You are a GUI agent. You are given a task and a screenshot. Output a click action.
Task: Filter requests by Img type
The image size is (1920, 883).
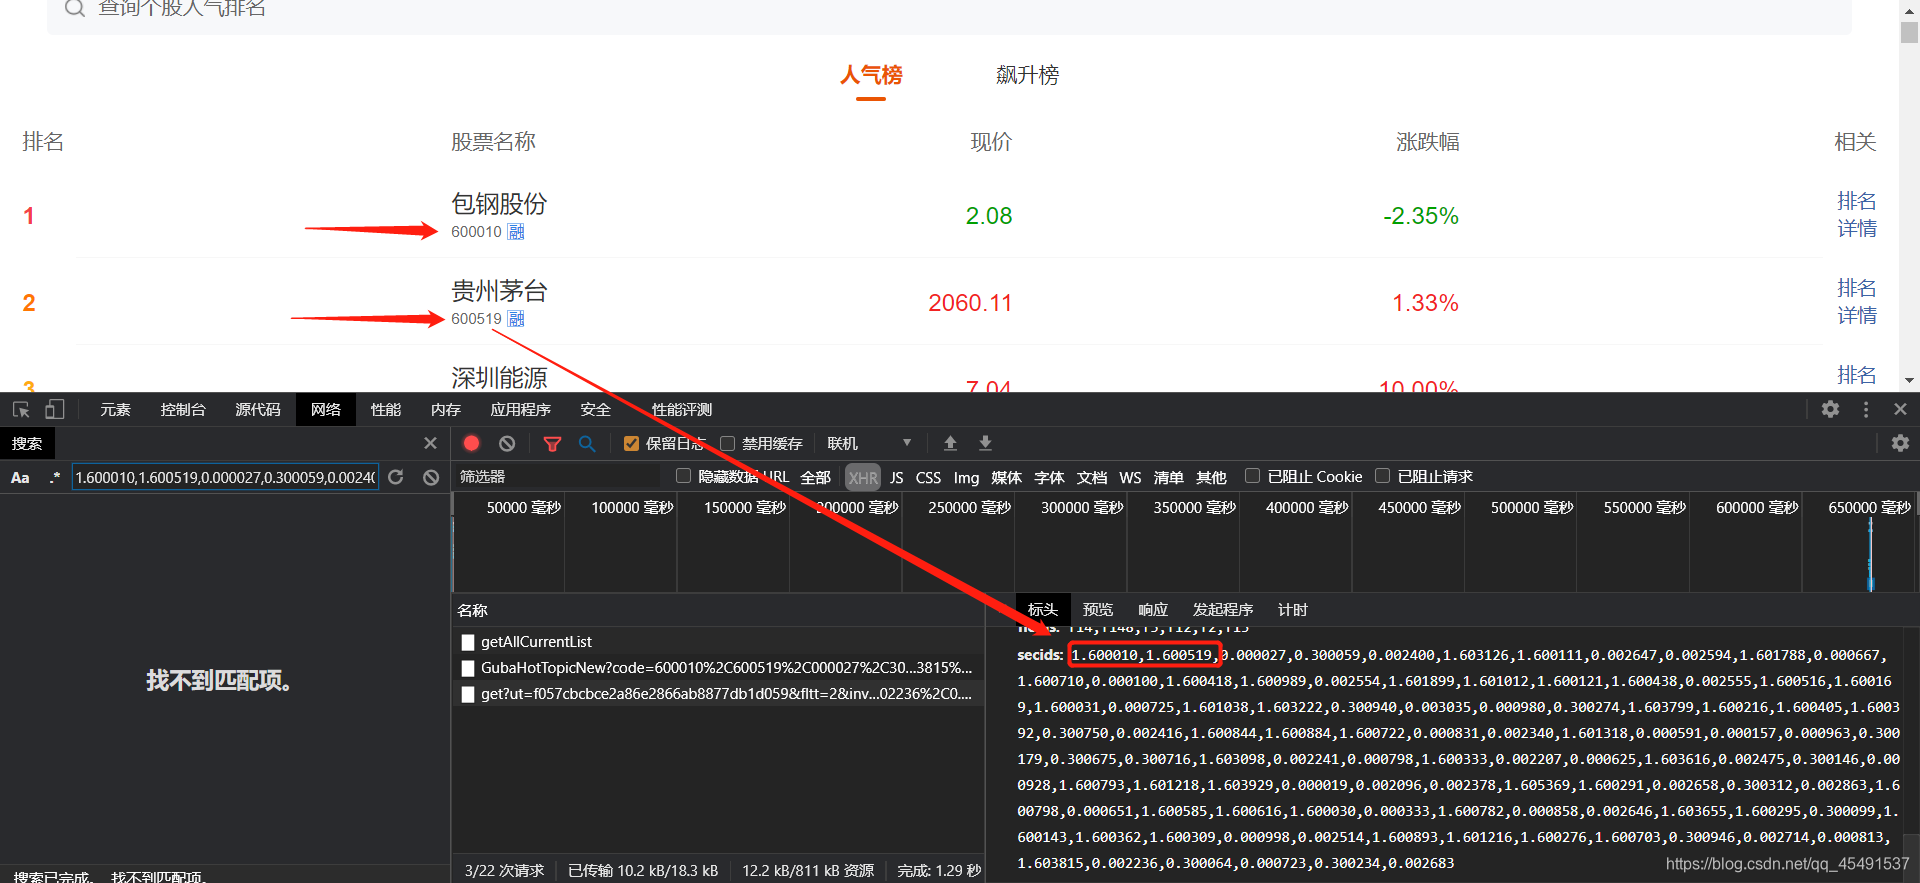coord(966,477)
